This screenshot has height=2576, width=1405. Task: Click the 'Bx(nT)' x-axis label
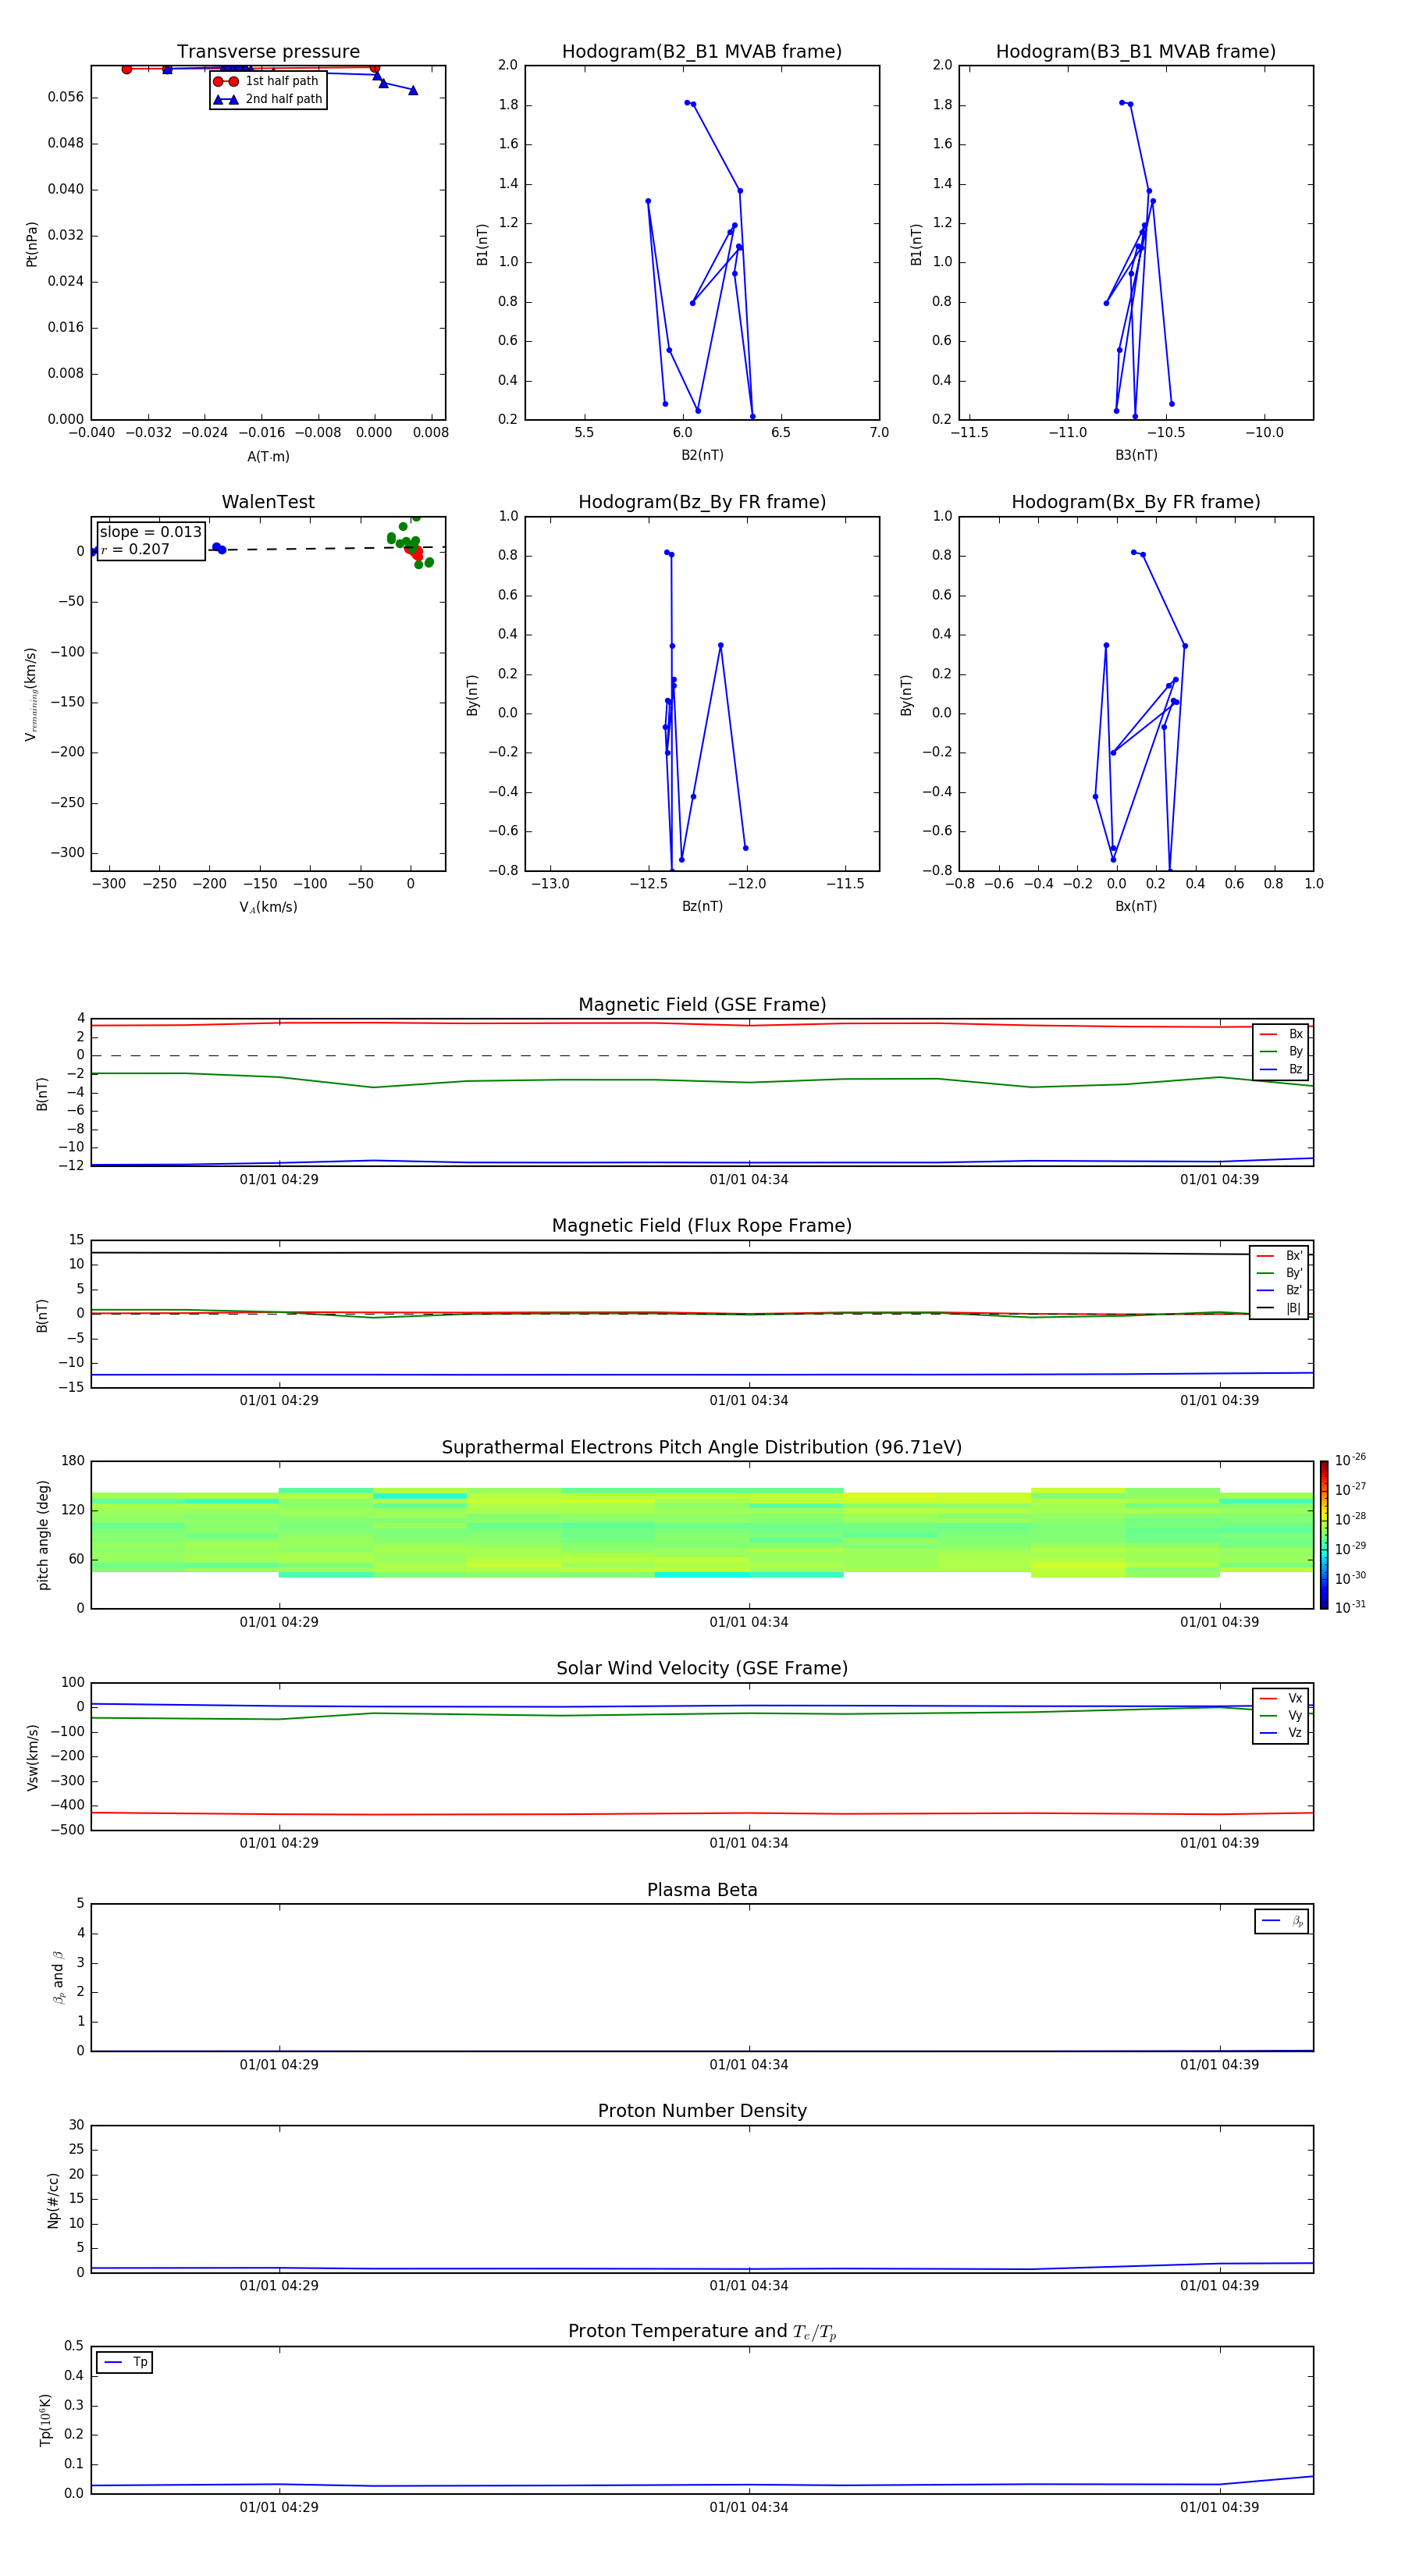click(x=1136, y=906)
